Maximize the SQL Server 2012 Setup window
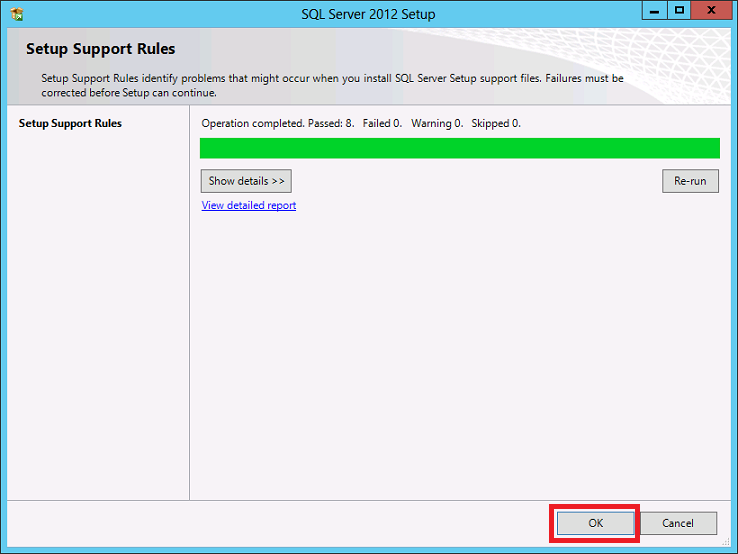The height and width of the screenshot is (554, 738). (x=679, y=10)
